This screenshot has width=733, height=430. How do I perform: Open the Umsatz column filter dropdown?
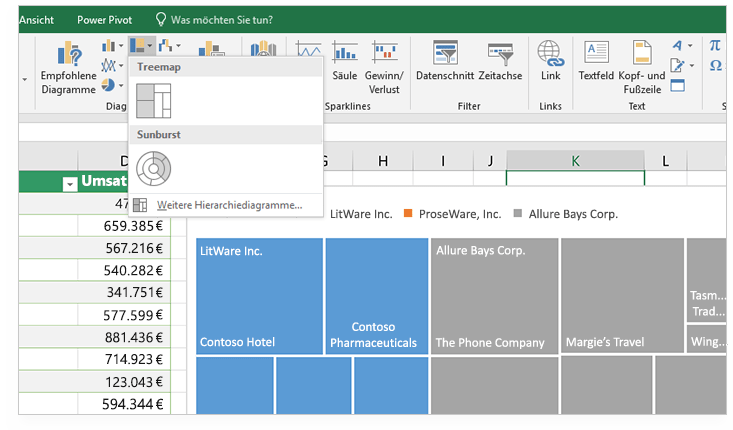70,184
